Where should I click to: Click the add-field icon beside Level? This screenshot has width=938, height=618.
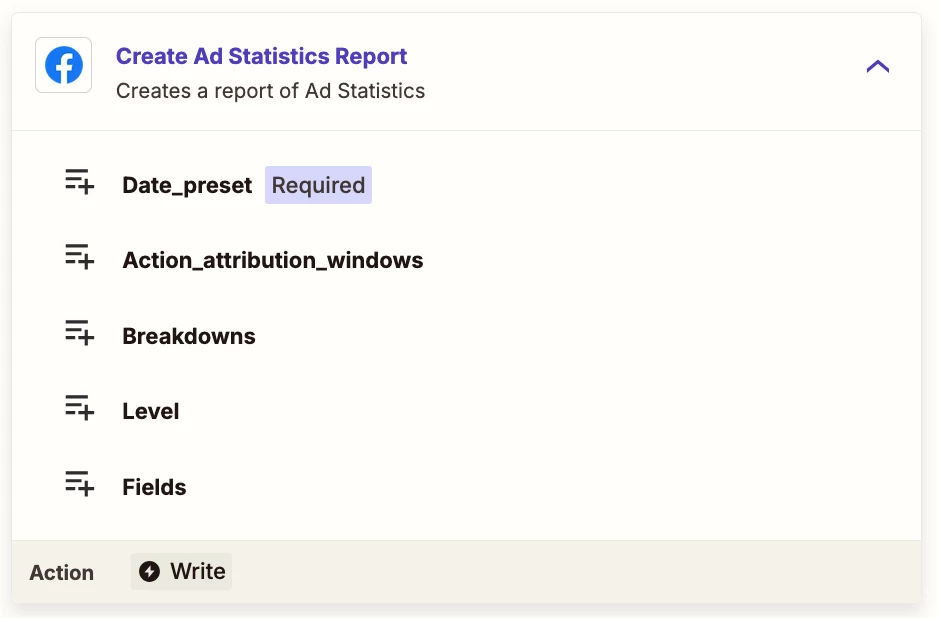point(80,408)
